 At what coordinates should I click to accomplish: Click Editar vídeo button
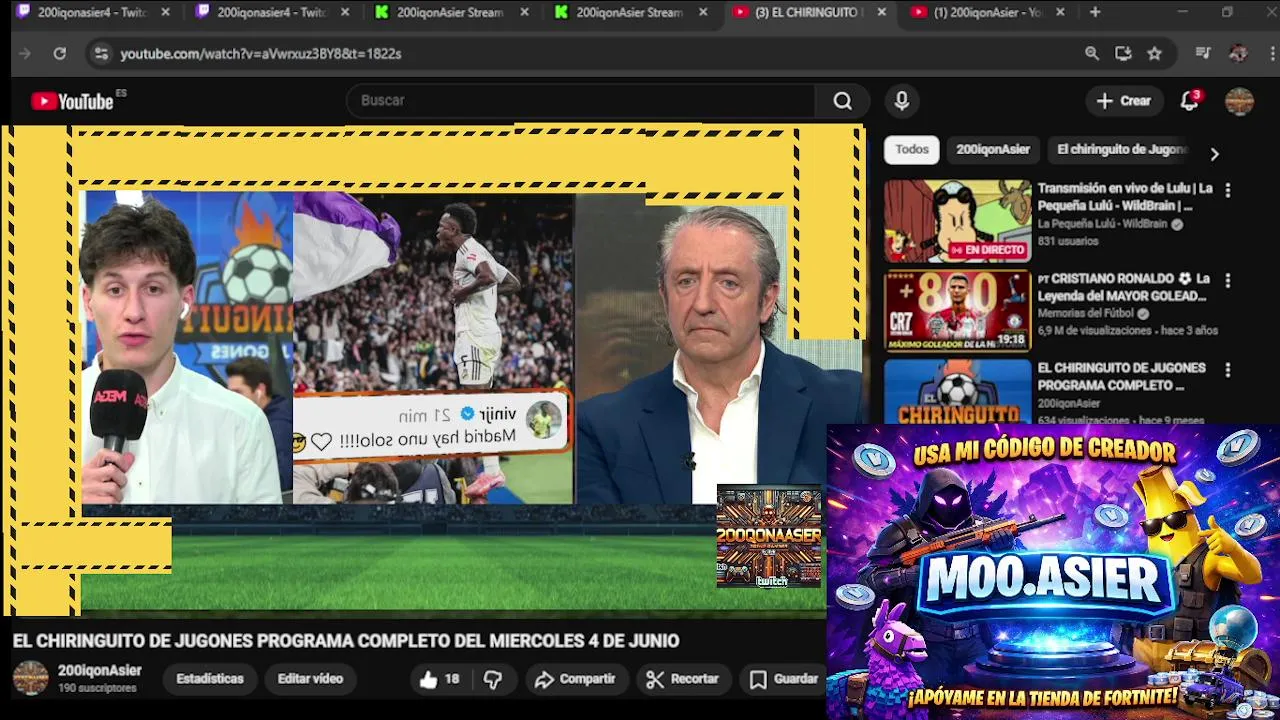pos(310,679)
